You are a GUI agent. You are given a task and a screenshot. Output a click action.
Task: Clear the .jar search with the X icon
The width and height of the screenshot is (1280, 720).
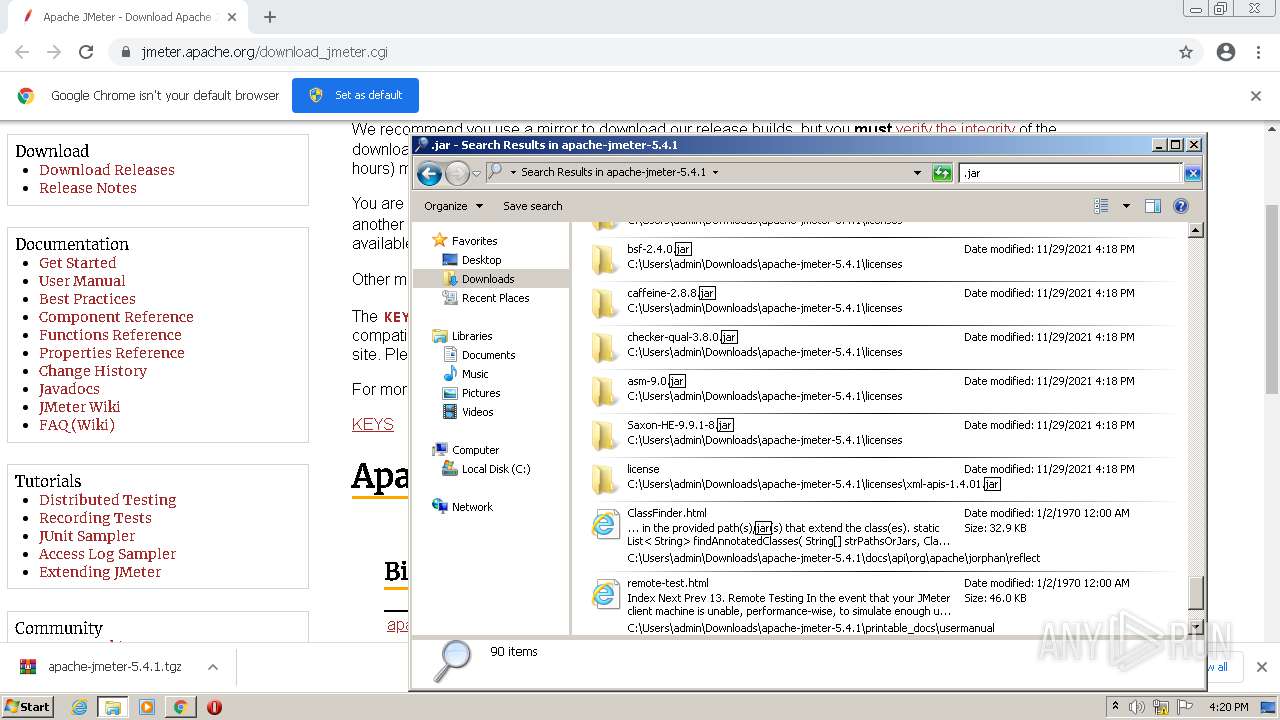[x=1192, y=173]
